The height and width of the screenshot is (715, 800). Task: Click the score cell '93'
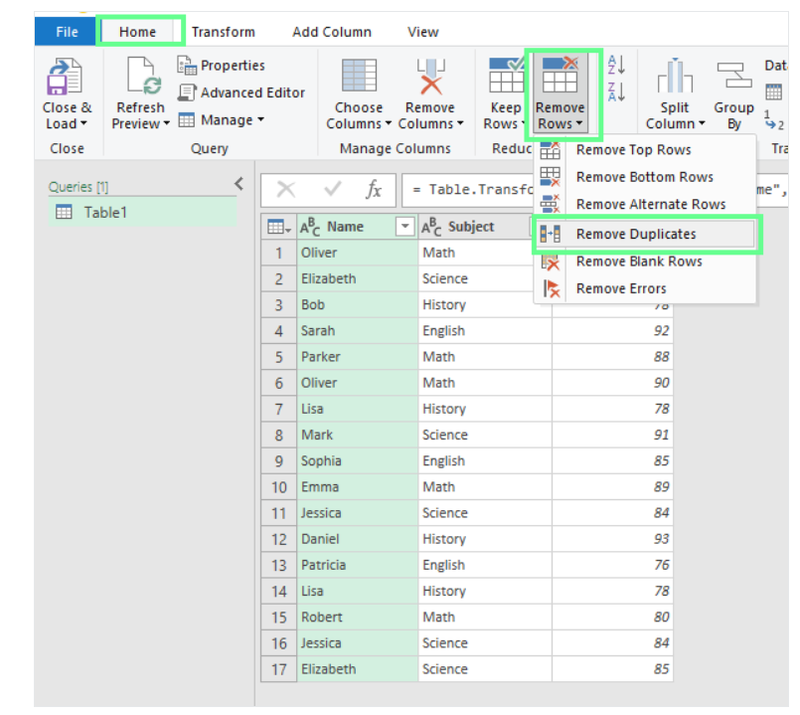(x=612, y=539)
